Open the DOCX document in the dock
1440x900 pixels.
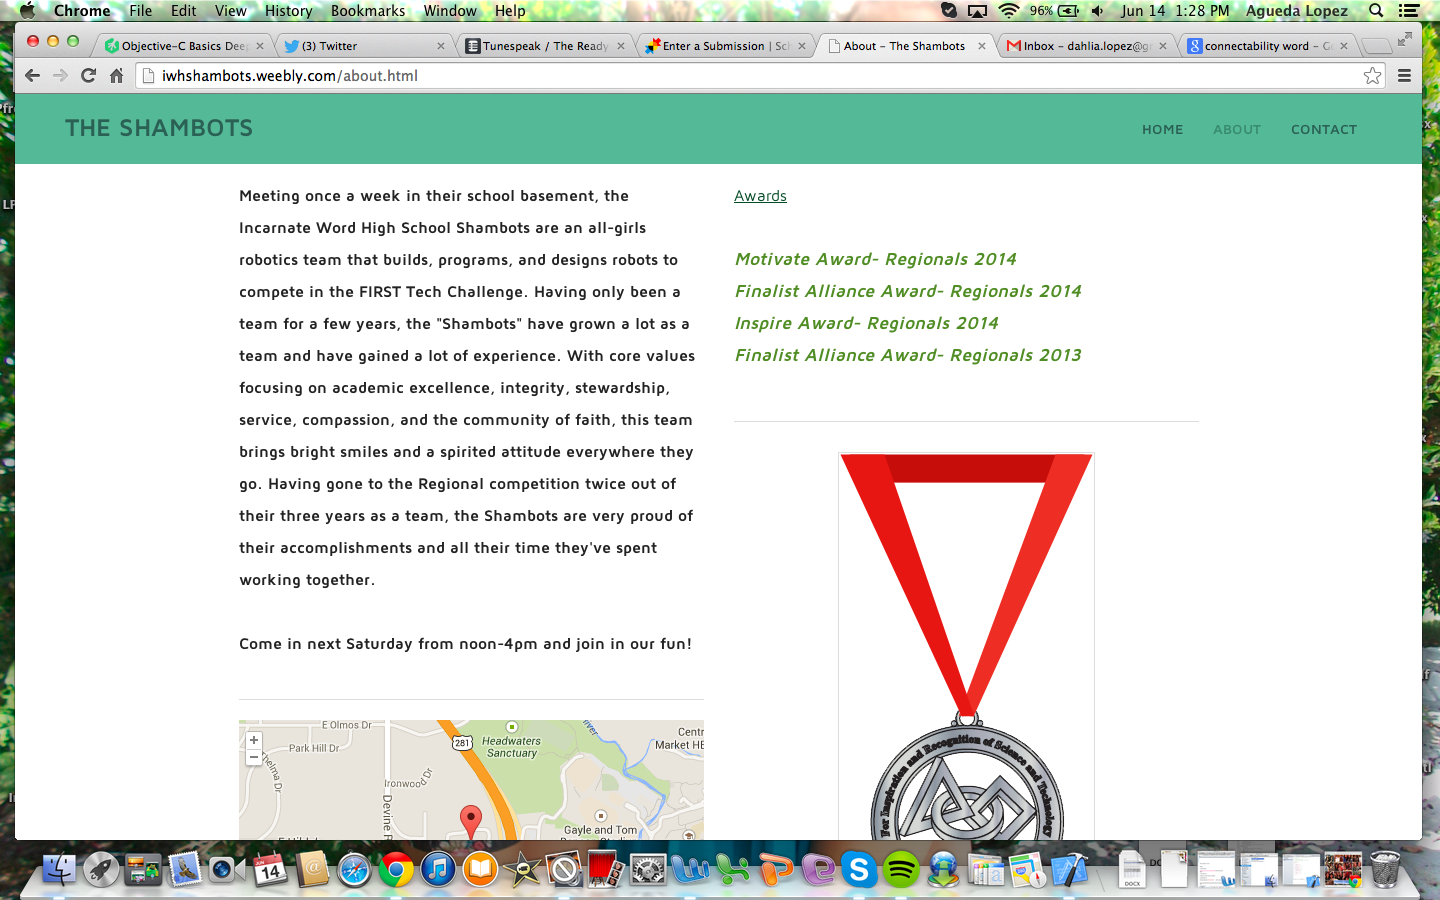coord(1132,869)
